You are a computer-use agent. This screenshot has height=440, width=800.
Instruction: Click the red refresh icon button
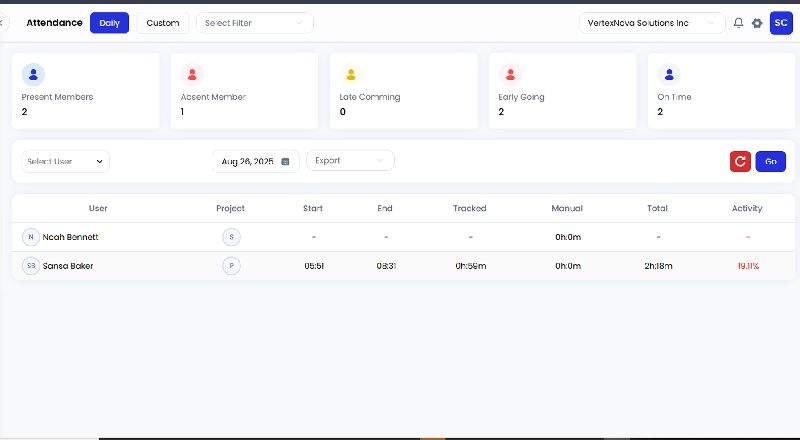[x=740, y=161]
